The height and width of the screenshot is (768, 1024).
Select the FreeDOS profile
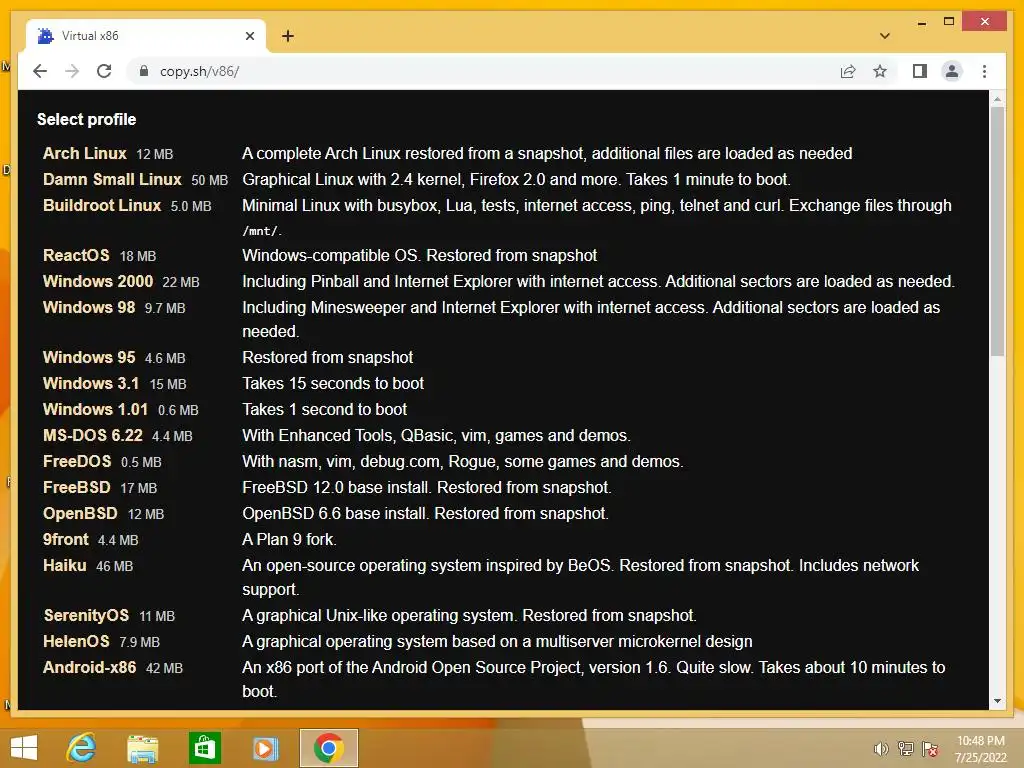76,462
